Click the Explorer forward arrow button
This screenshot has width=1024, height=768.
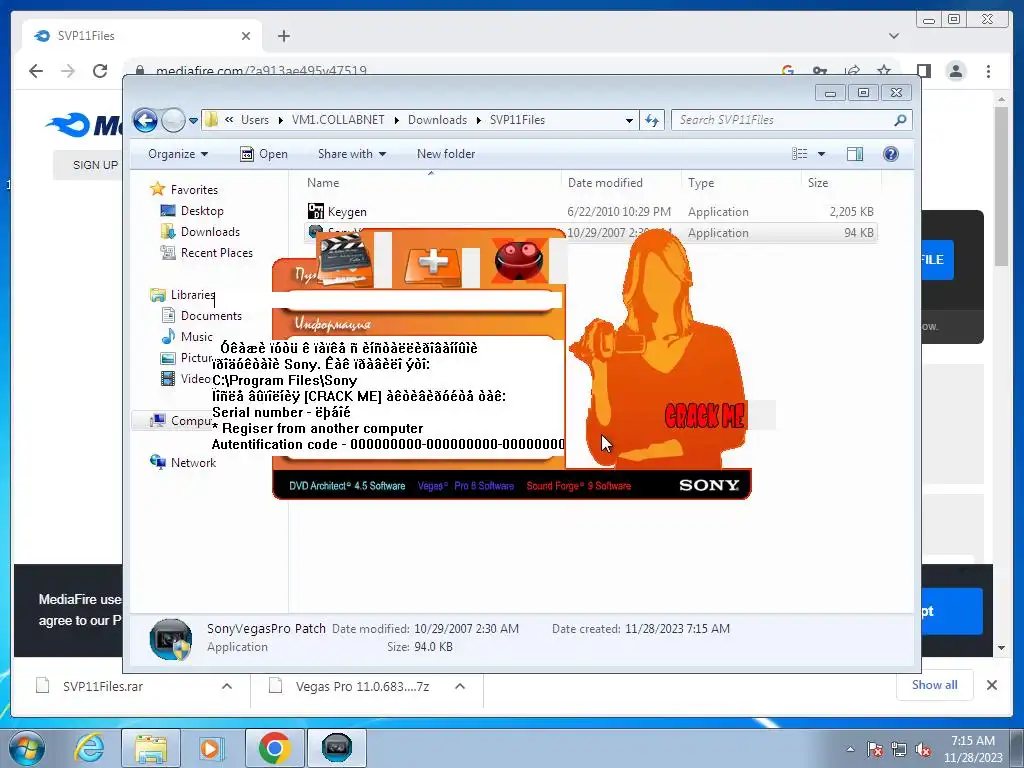click(173, 120)
